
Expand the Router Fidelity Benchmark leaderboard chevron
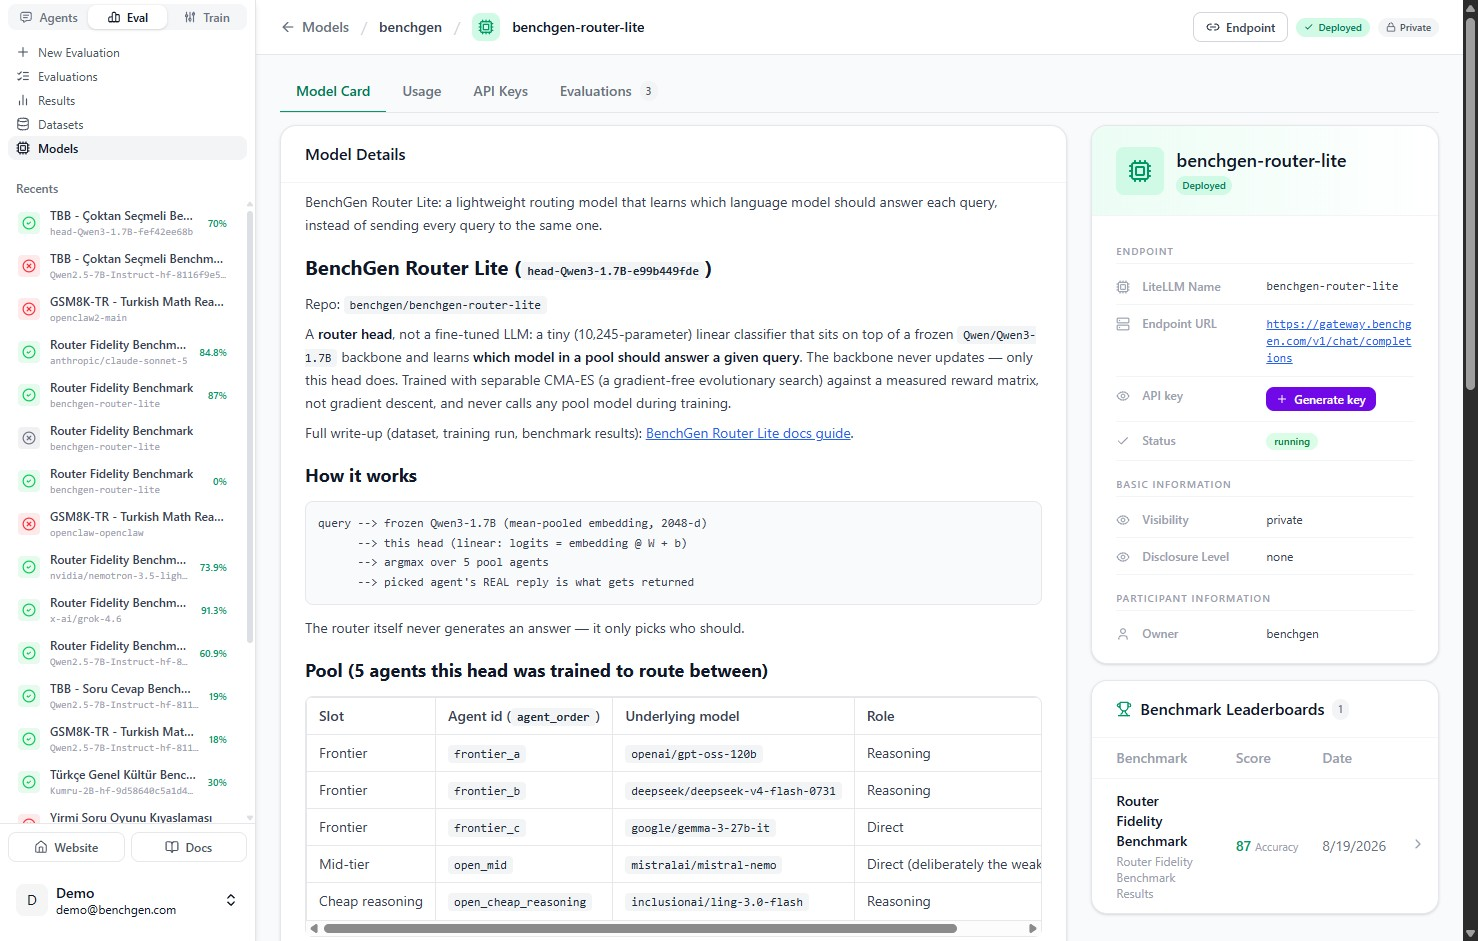pos(1418,845)
